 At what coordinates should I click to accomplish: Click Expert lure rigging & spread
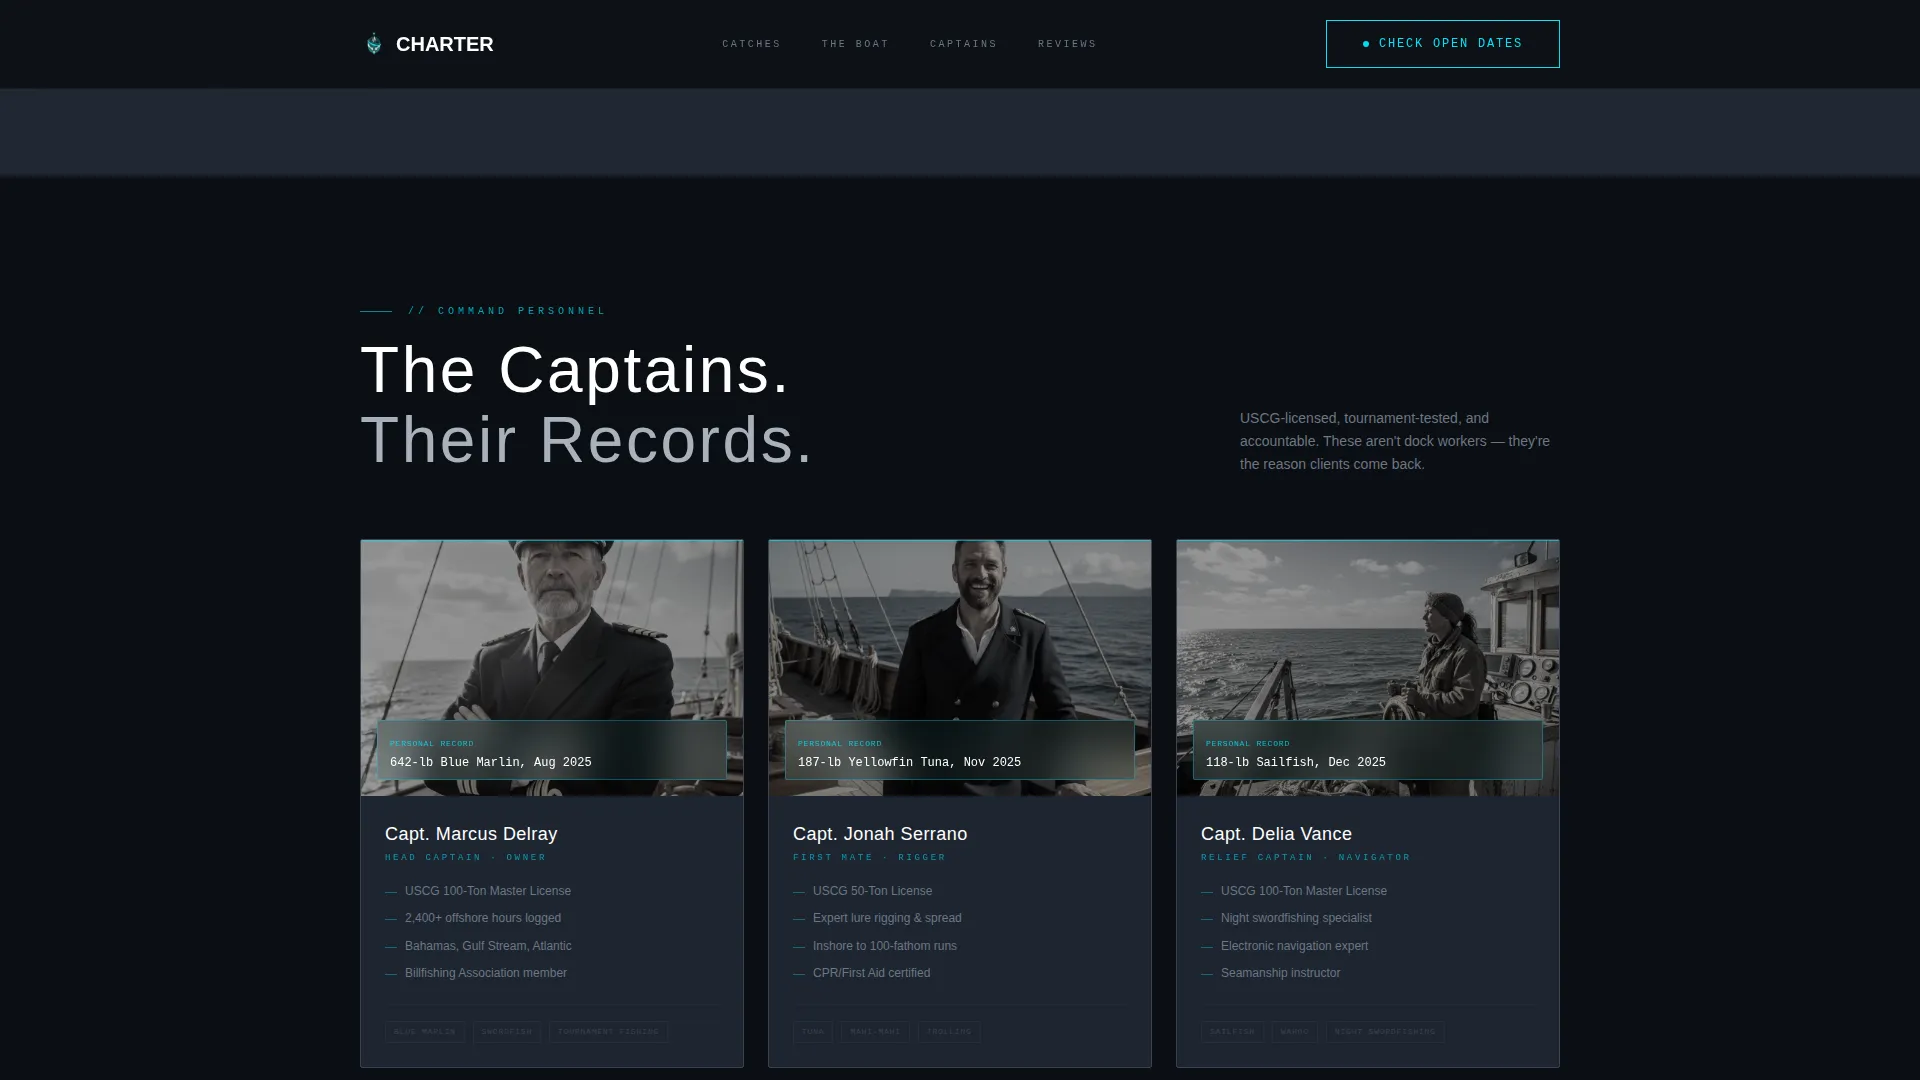[x=887, y=918]
